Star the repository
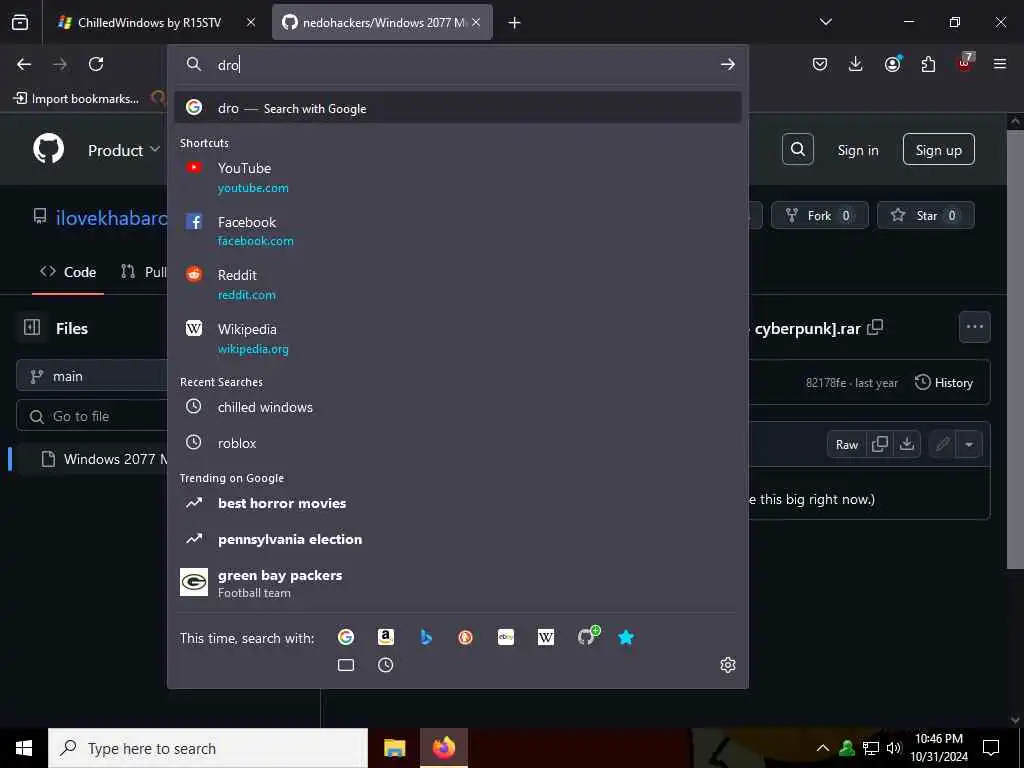1024x768 pixels. pyautogui.click(x=925, y=216)
